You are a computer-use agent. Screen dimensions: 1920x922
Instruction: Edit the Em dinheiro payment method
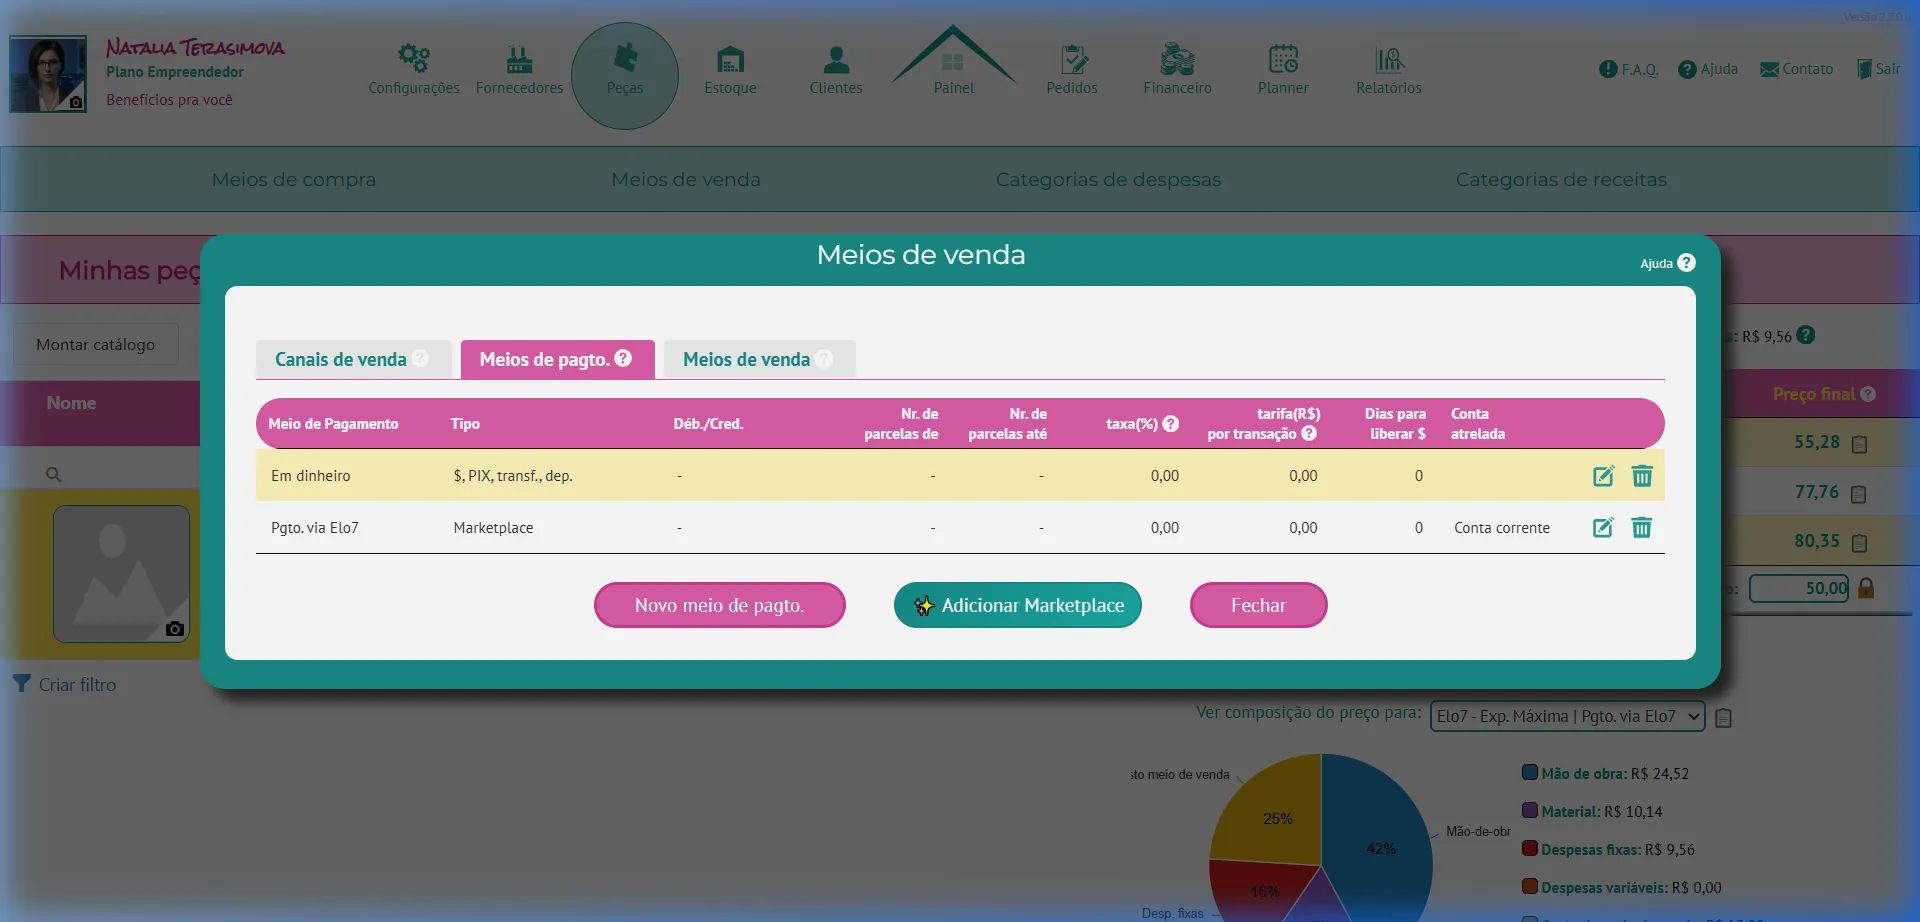[x=1603, y=476]
